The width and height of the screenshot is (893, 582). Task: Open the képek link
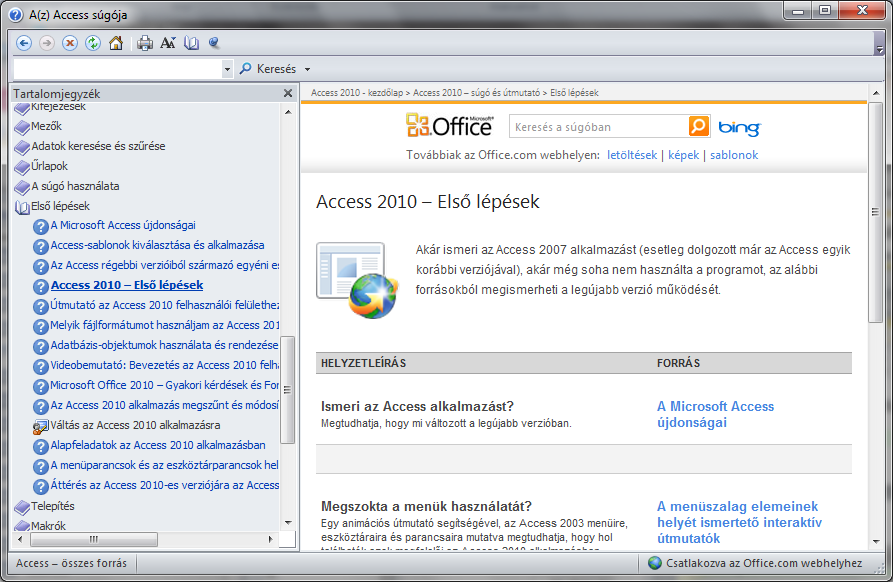pos(683,155)
